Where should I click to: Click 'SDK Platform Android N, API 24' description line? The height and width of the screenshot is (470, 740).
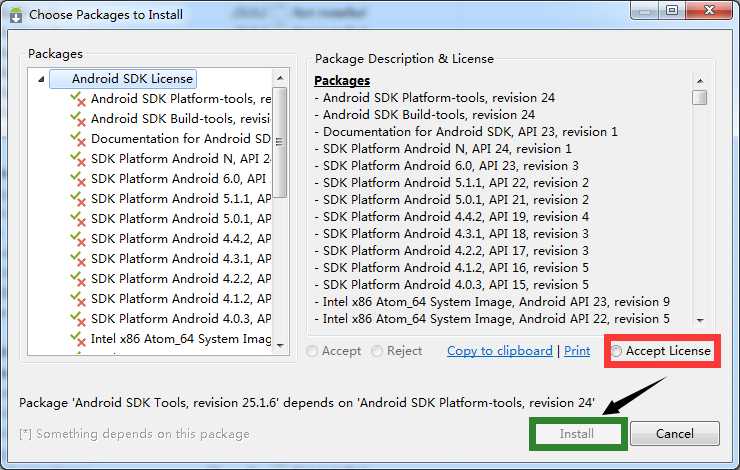tap(443, 149)
